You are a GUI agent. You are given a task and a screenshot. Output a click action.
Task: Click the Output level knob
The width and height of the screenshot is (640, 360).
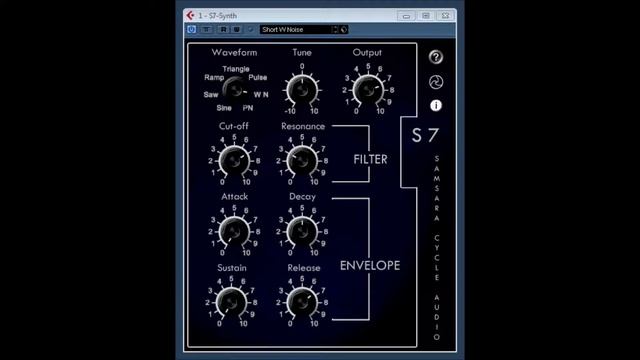368,89
